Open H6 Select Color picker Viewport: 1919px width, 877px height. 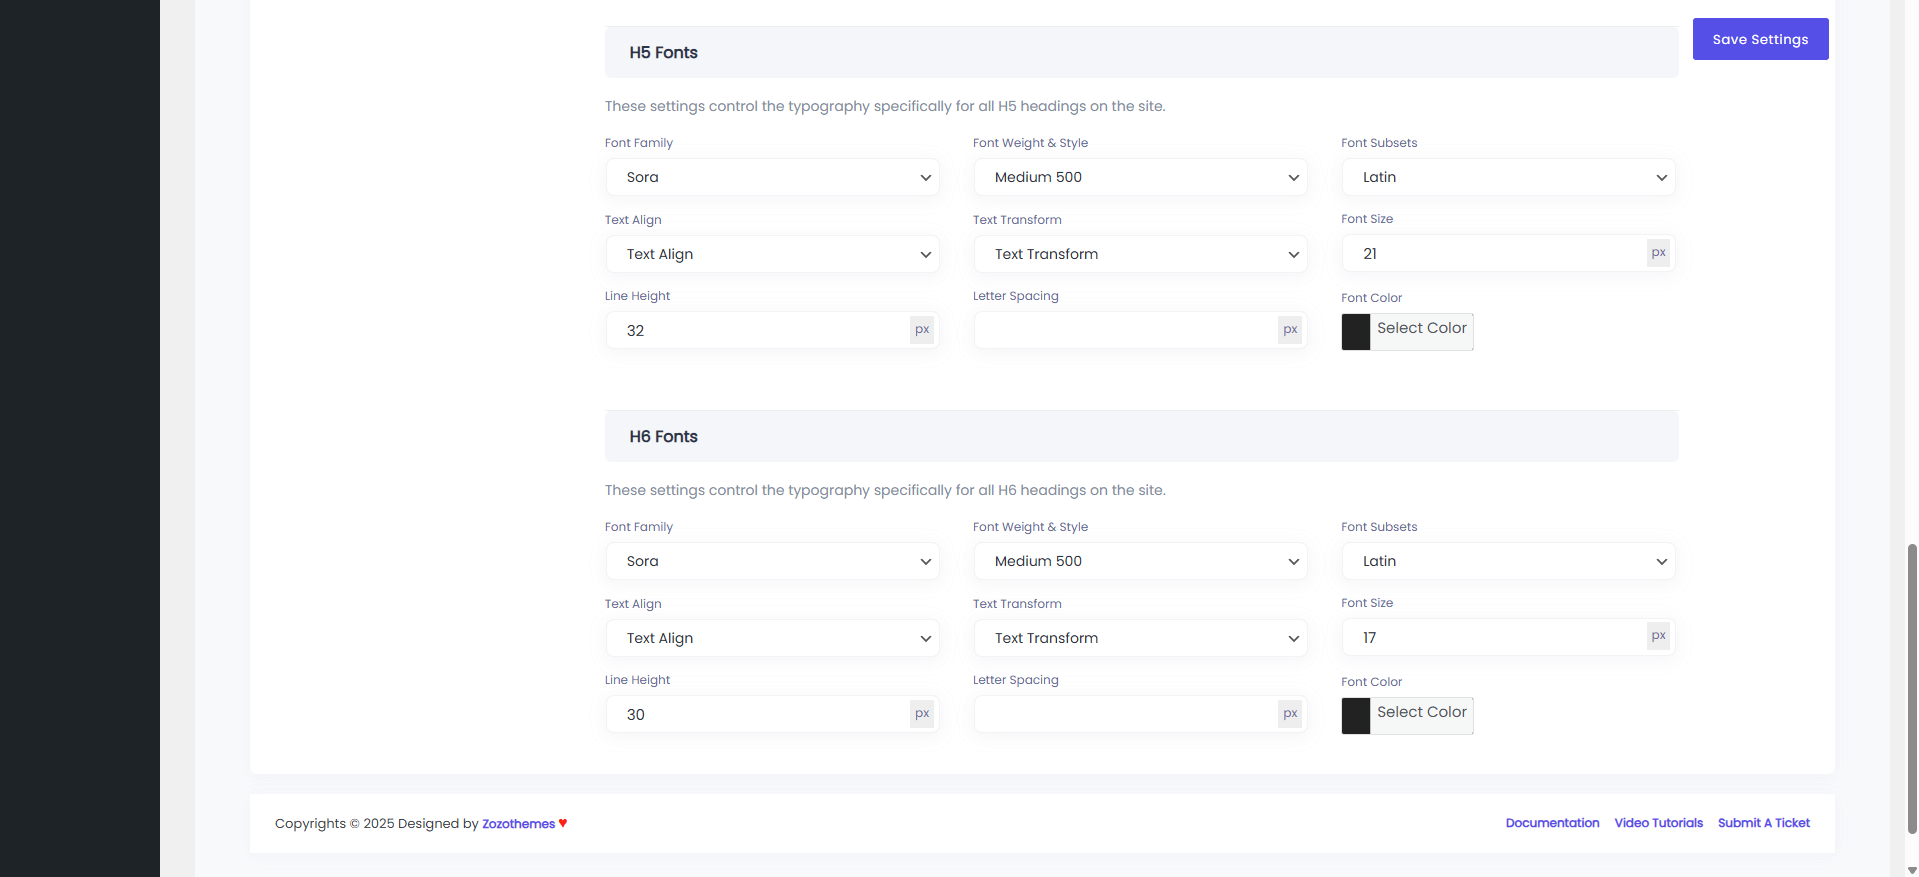[x=1420, y=713]
